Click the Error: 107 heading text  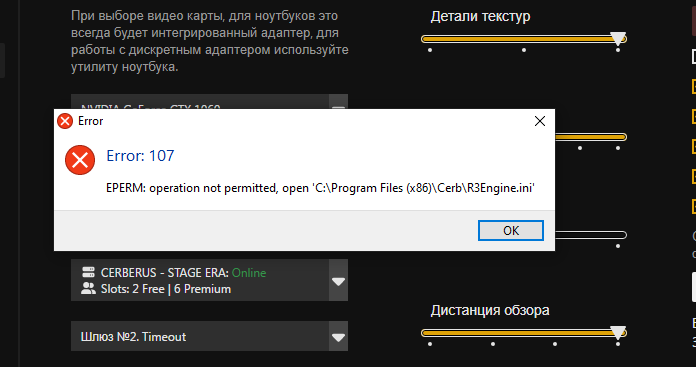click(140, 156)
